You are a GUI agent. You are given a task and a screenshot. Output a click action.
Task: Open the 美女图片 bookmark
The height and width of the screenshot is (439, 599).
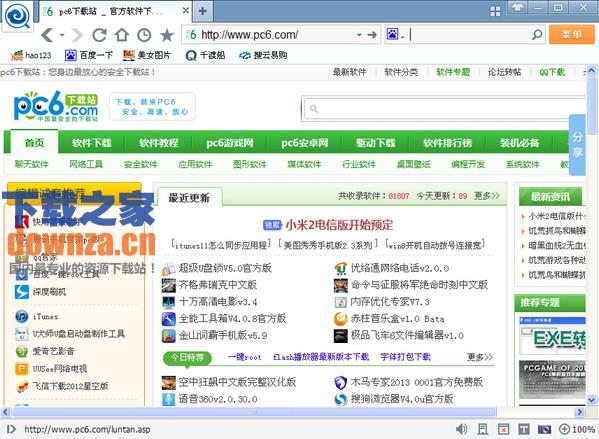147,55
